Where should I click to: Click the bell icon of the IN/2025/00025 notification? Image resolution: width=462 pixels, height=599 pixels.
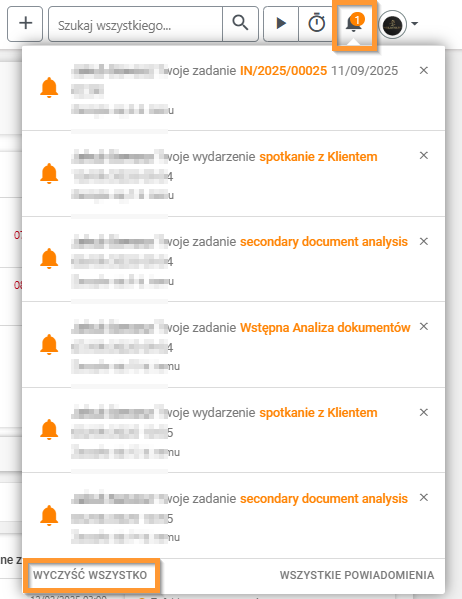coord(49,88)
